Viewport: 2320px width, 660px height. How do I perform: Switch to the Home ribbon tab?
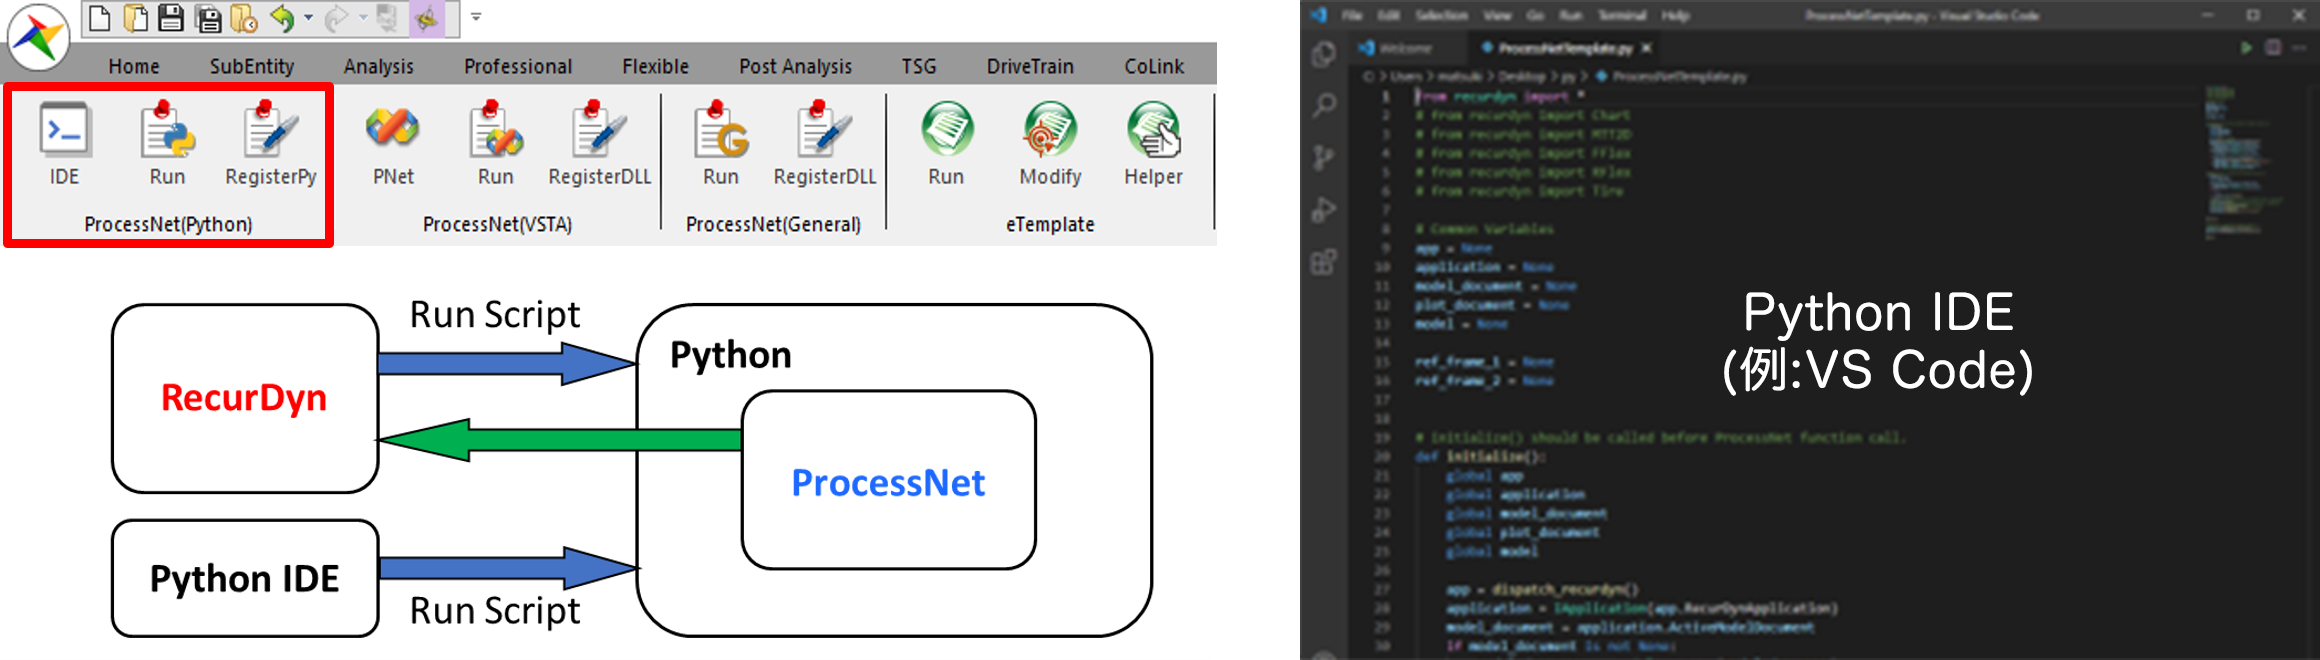134,66
